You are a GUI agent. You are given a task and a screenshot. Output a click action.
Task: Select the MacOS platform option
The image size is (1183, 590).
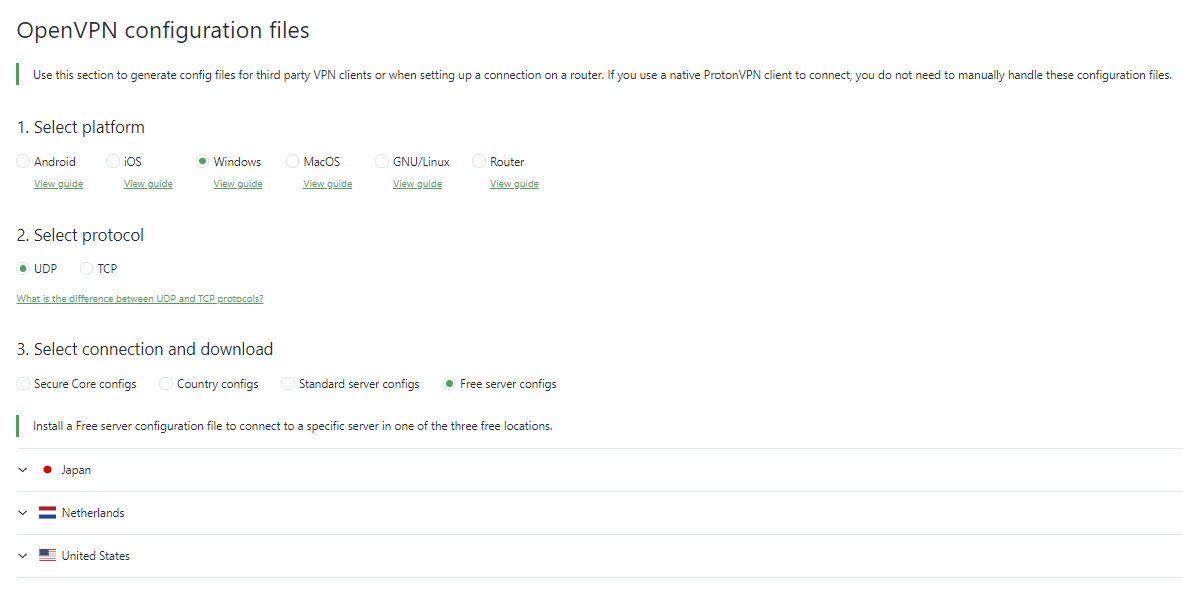(x=293, y=162)
